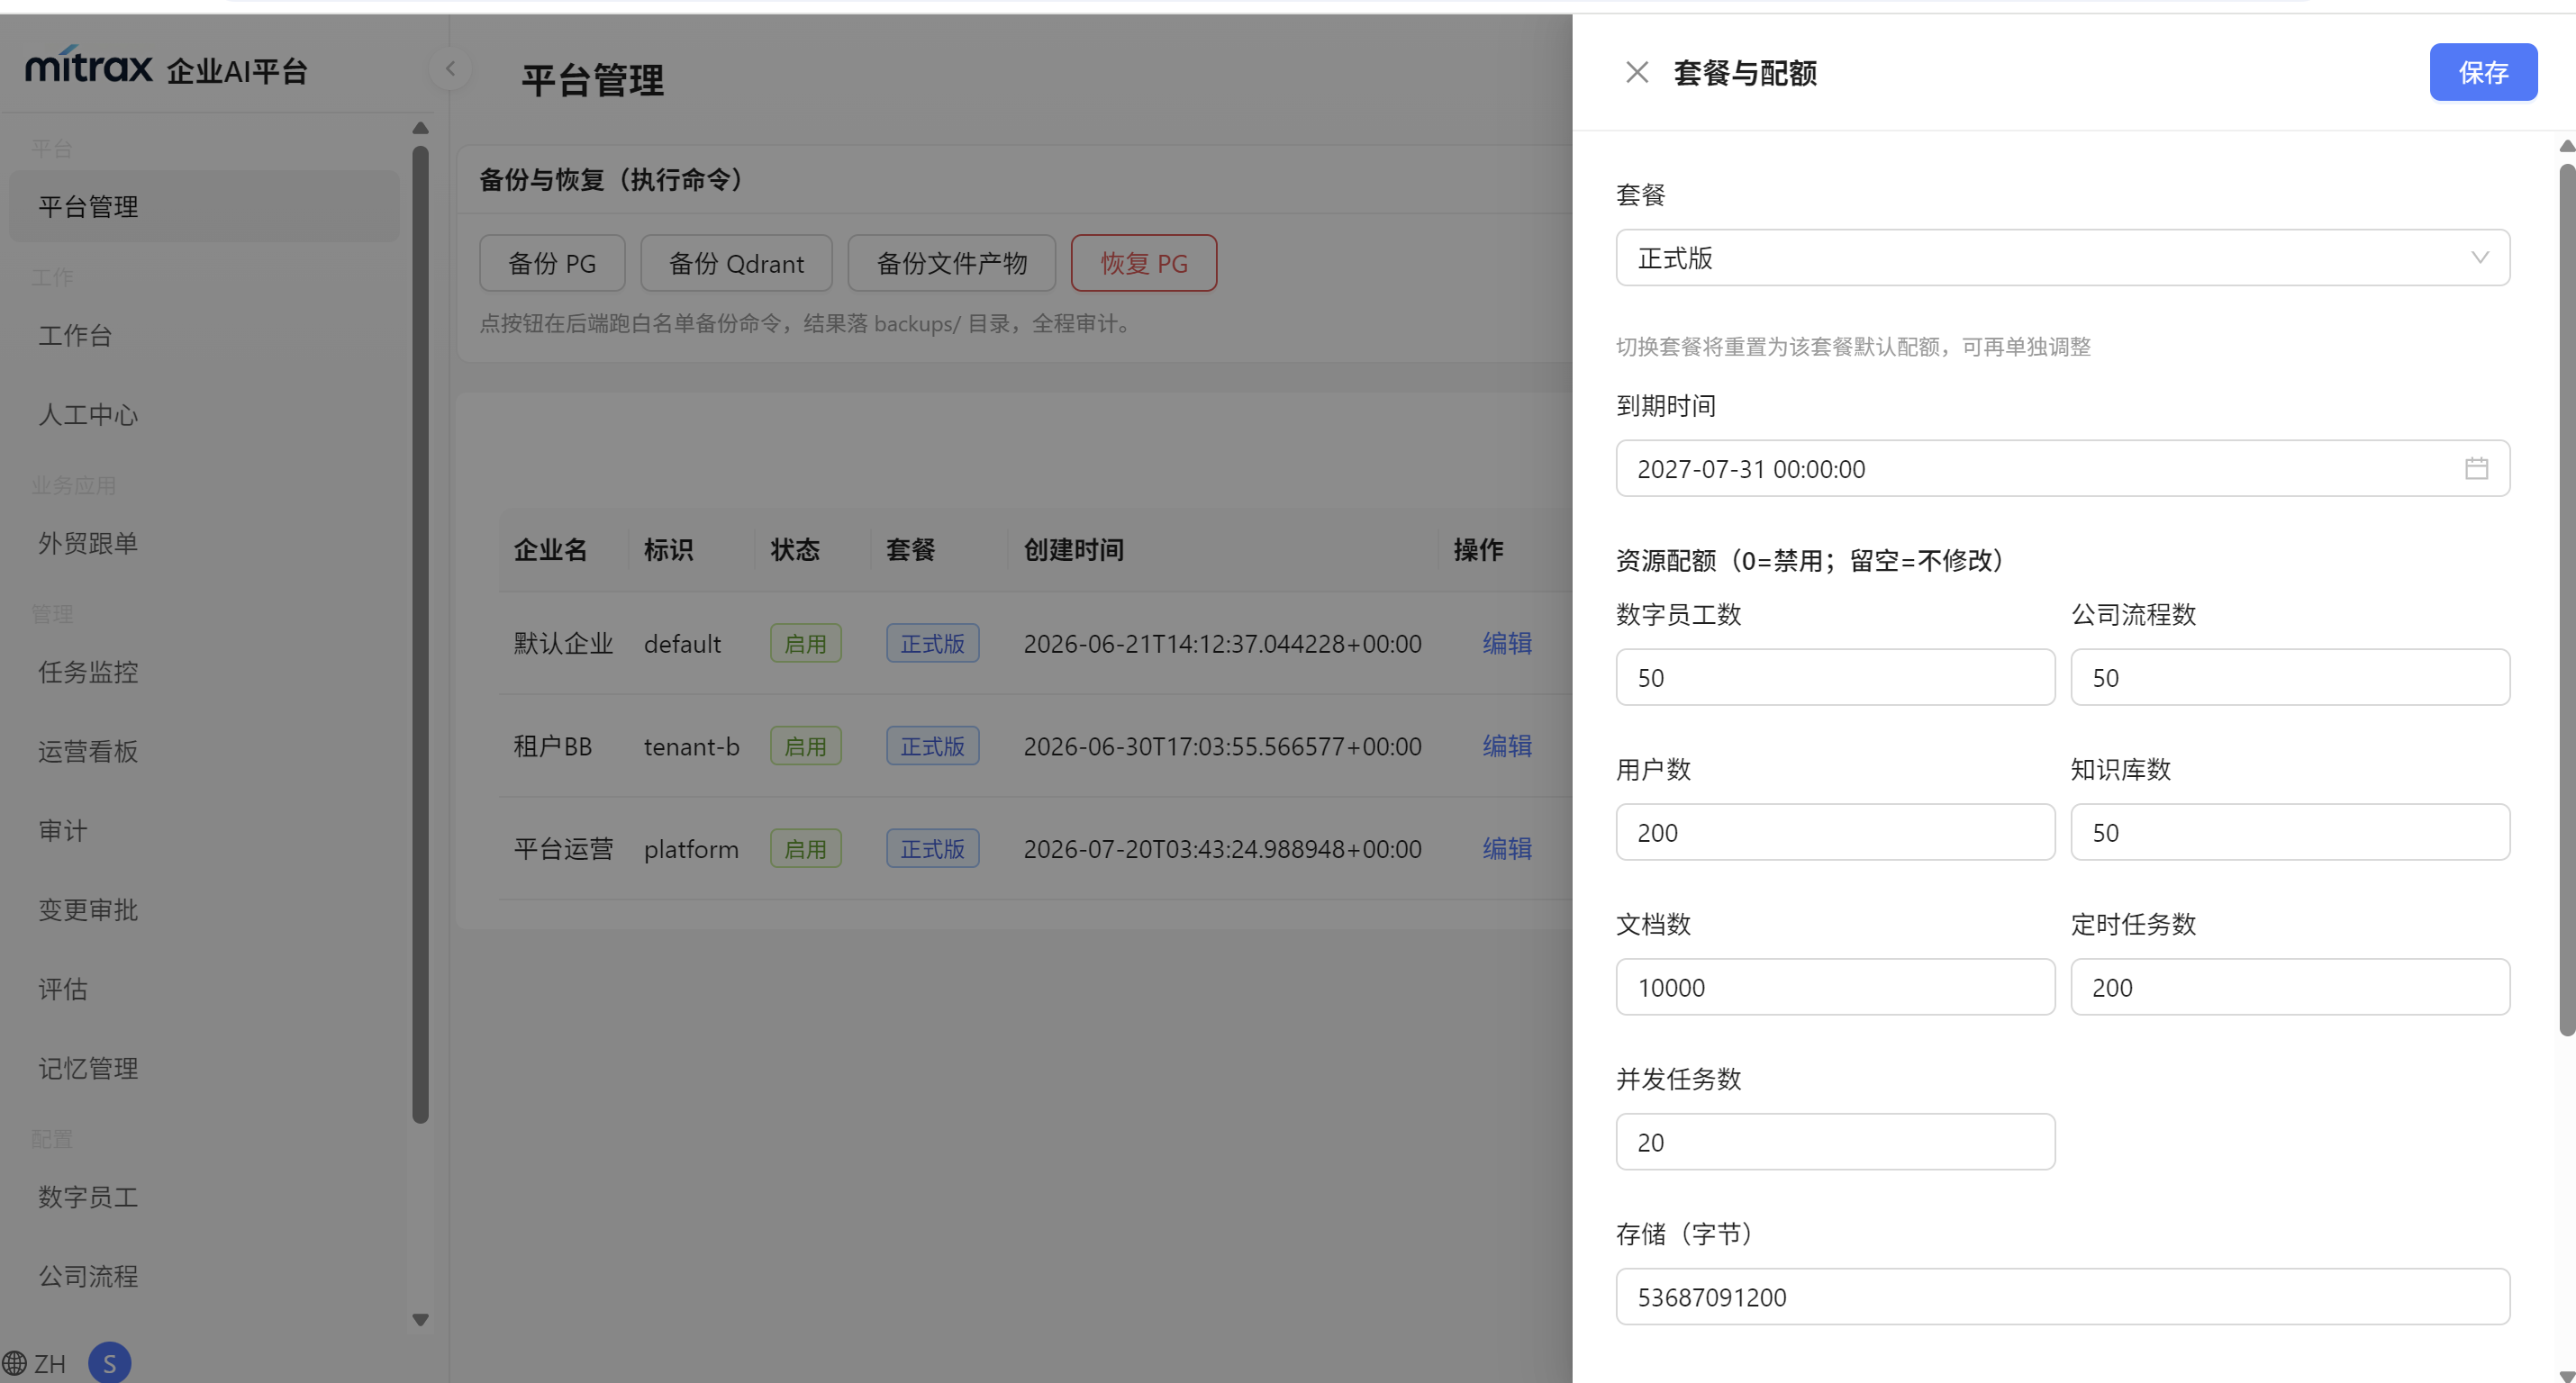Click the globe language icon ZH
The image size is (2576, 1383).
pyautogui.click(x=34, y=1363)
